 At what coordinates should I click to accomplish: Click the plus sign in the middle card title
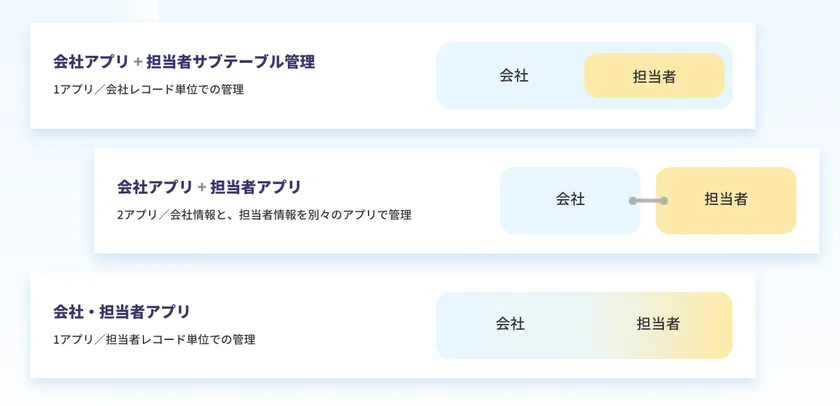201,187
